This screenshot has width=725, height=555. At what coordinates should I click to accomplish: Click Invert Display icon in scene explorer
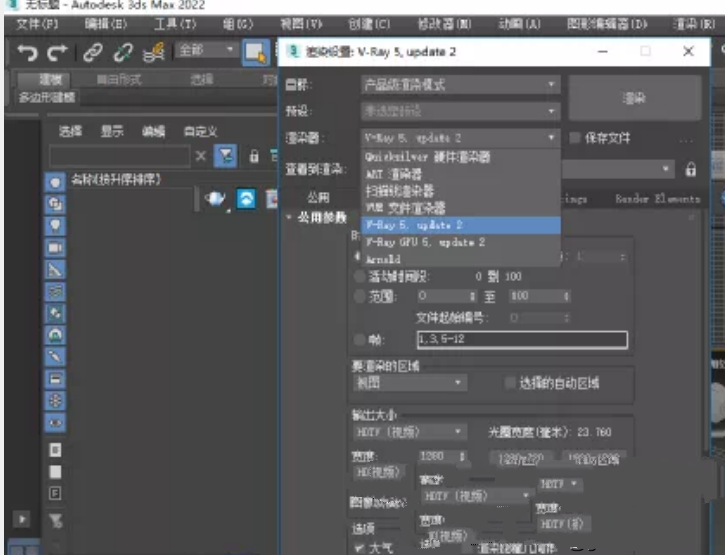point(55,493)
